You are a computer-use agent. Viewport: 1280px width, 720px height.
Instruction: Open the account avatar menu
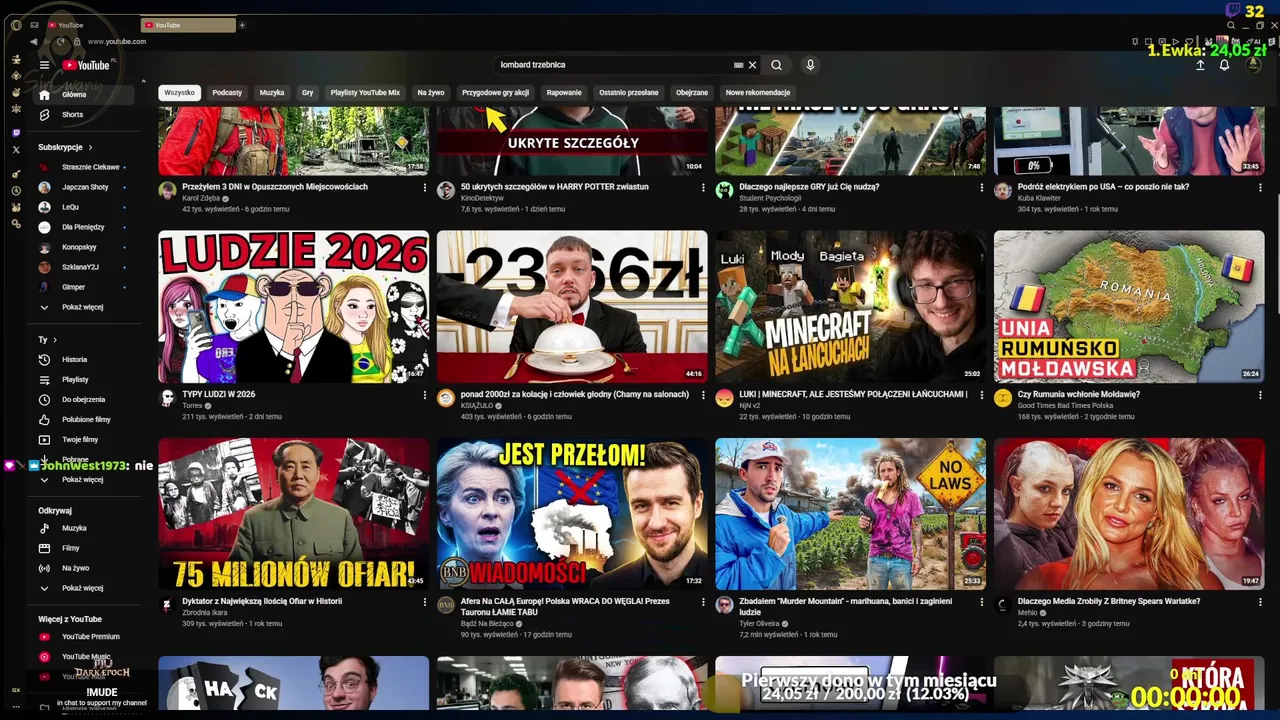[1253, 65]
